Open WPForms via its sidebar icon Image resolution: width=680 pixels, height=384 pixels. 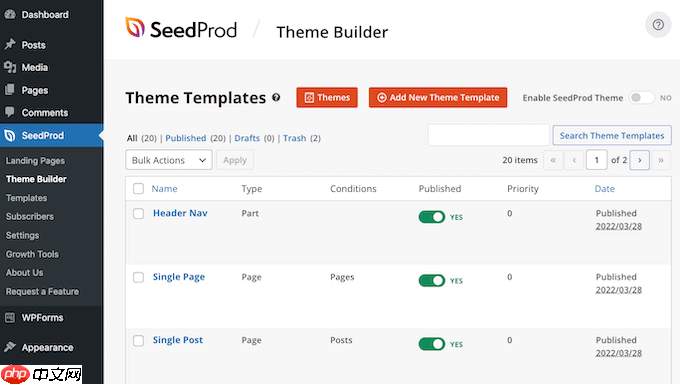10,318
